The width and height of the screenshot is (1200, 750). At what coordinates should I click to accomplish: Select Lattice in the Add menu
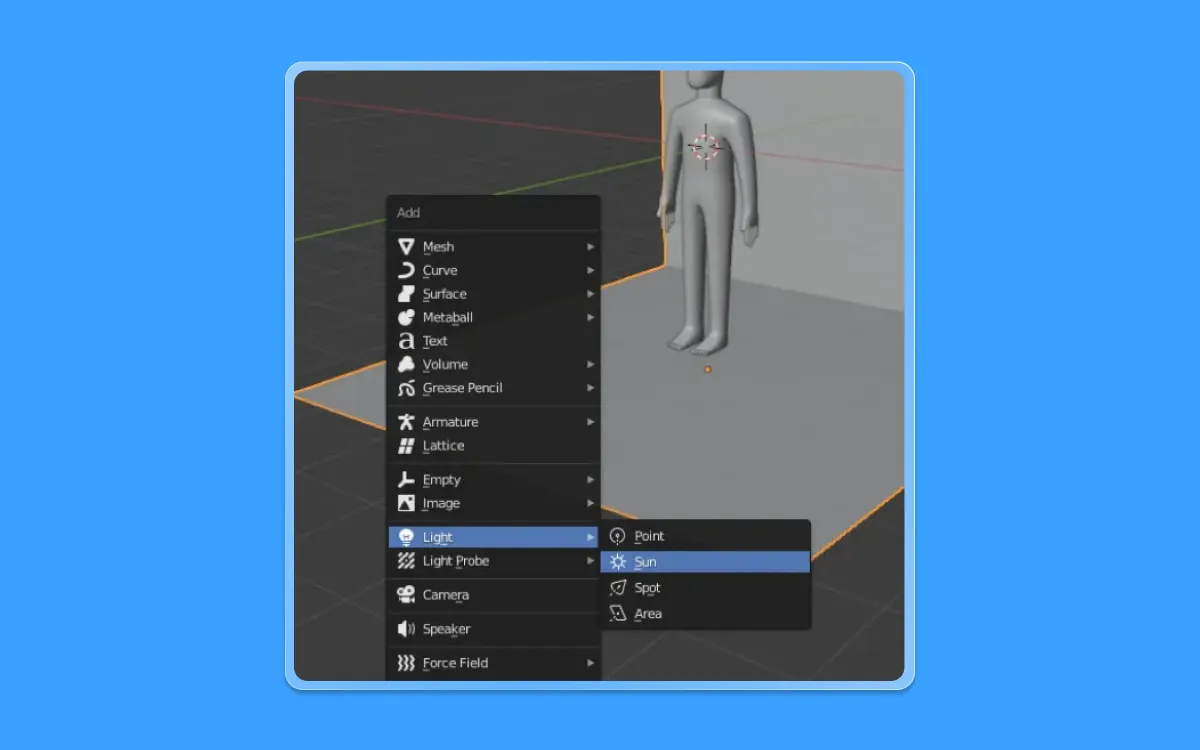494,446
